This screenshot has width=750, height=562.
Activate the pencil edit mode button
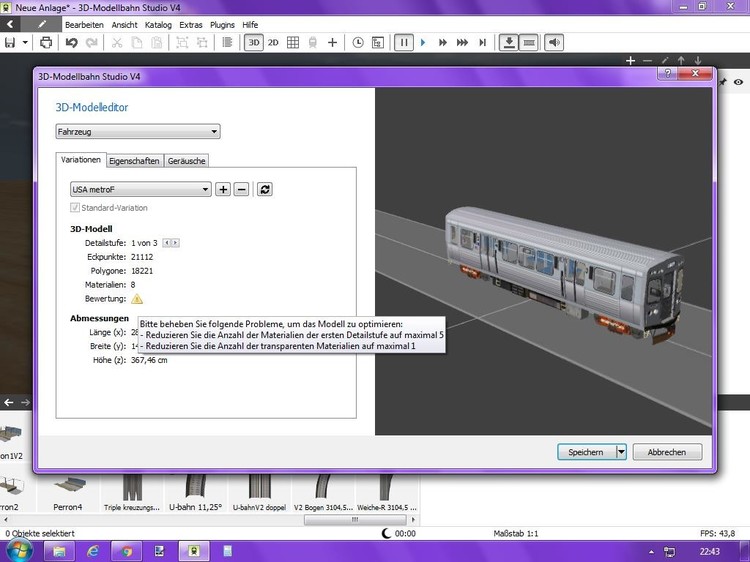point(42,24)
